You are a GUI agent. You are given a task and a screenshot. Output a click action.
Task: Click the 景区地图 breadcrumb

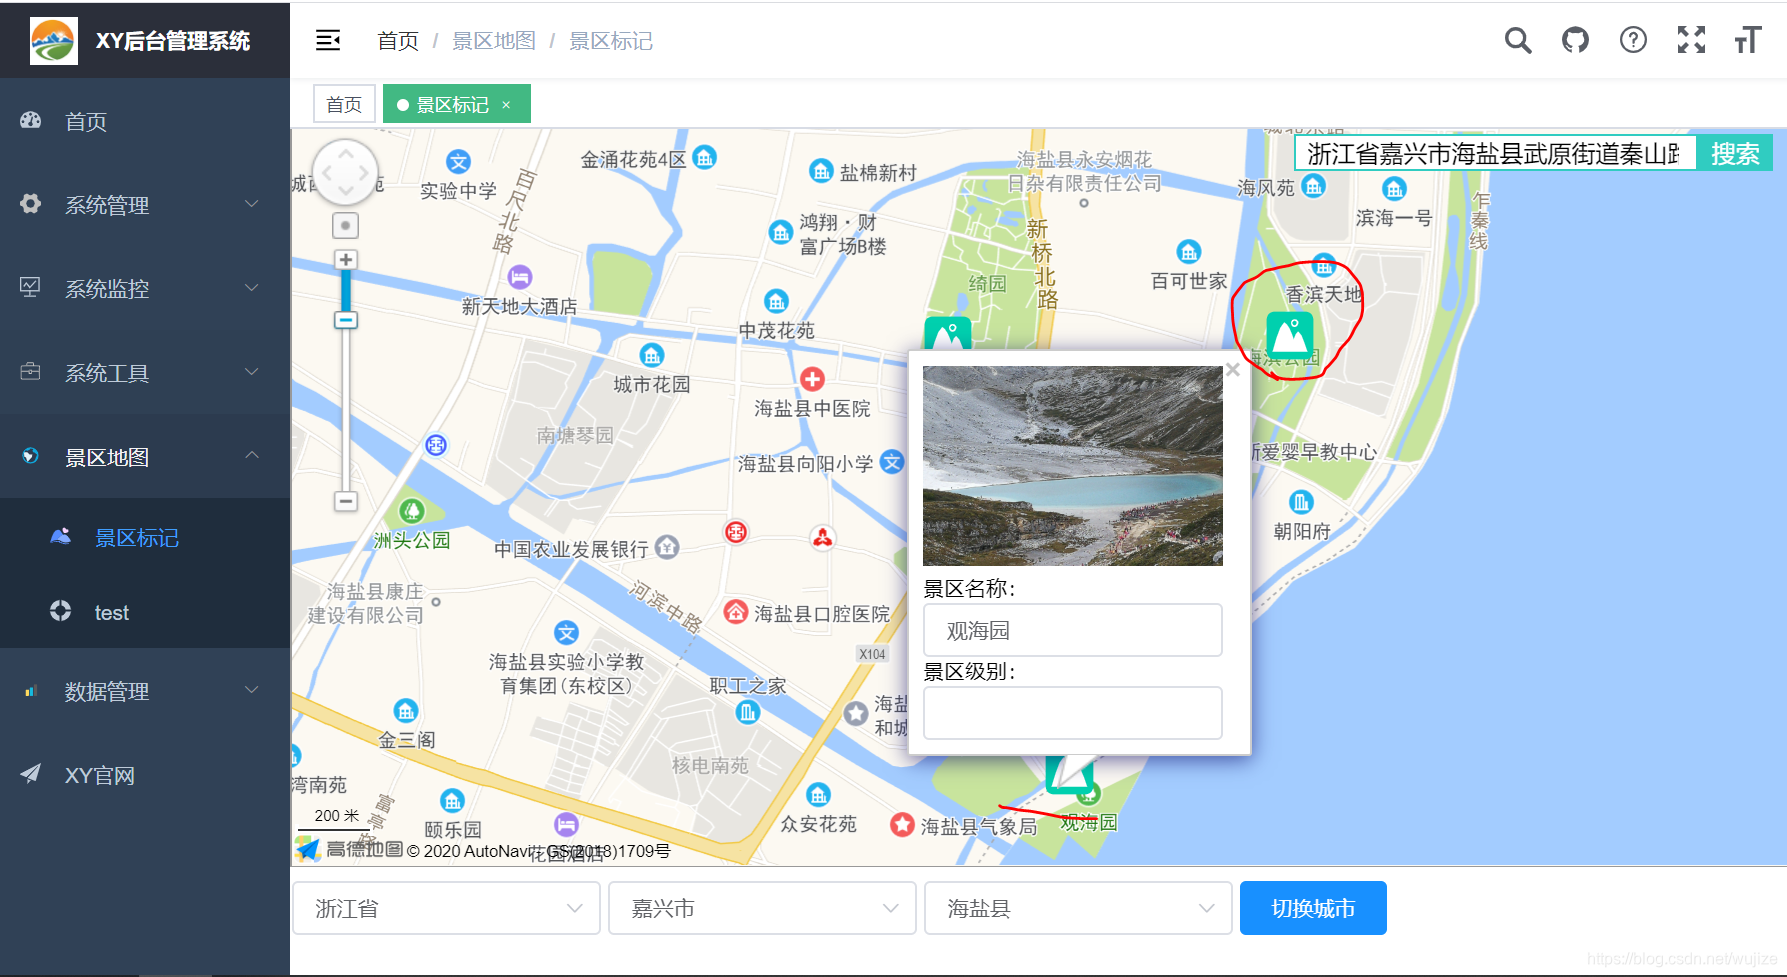coord(494,40)
